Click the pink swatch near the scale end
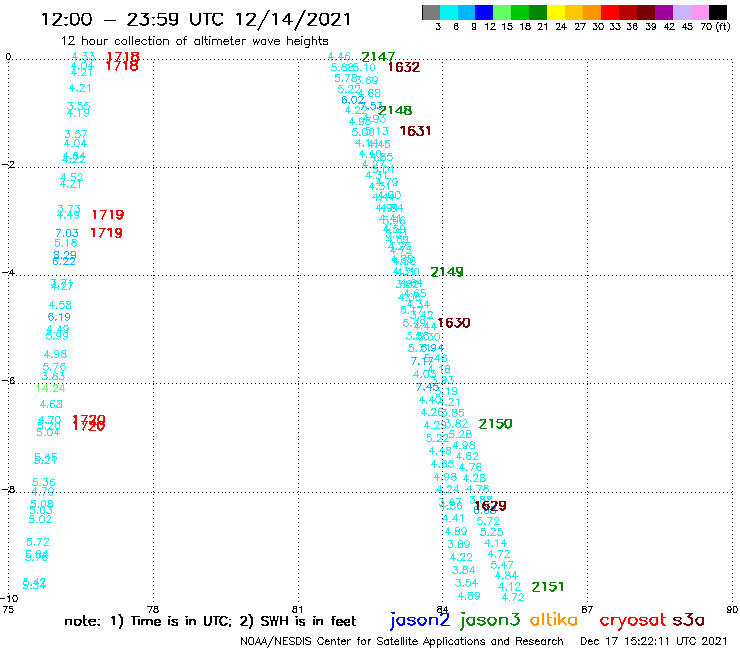Viewport: 740px width, 650px height. (x=699, y=13)
